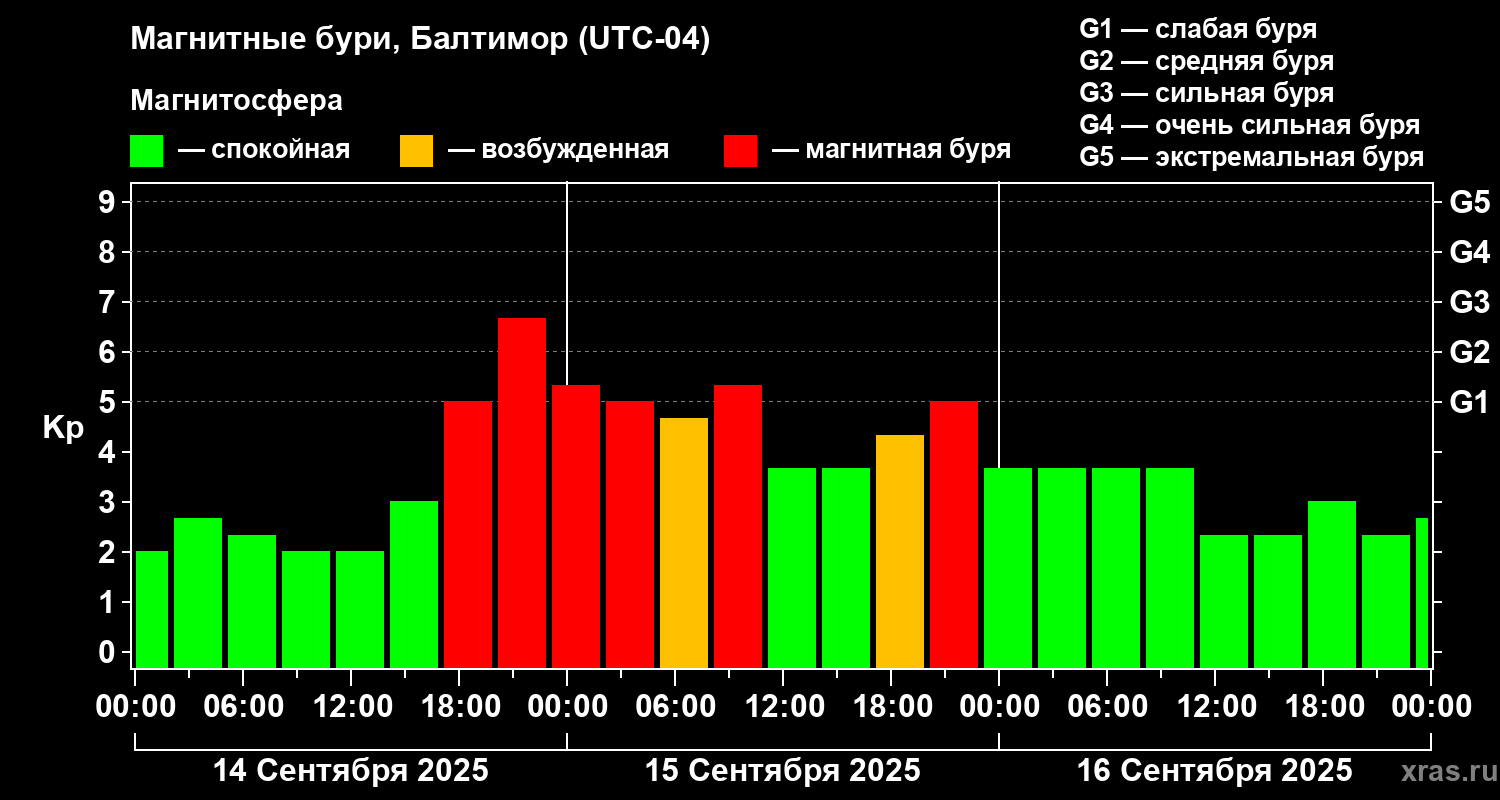This screenshot has width=1500, height=800.
Task: Click the red bar at 18:00 on 14 September
Action: 468,534
